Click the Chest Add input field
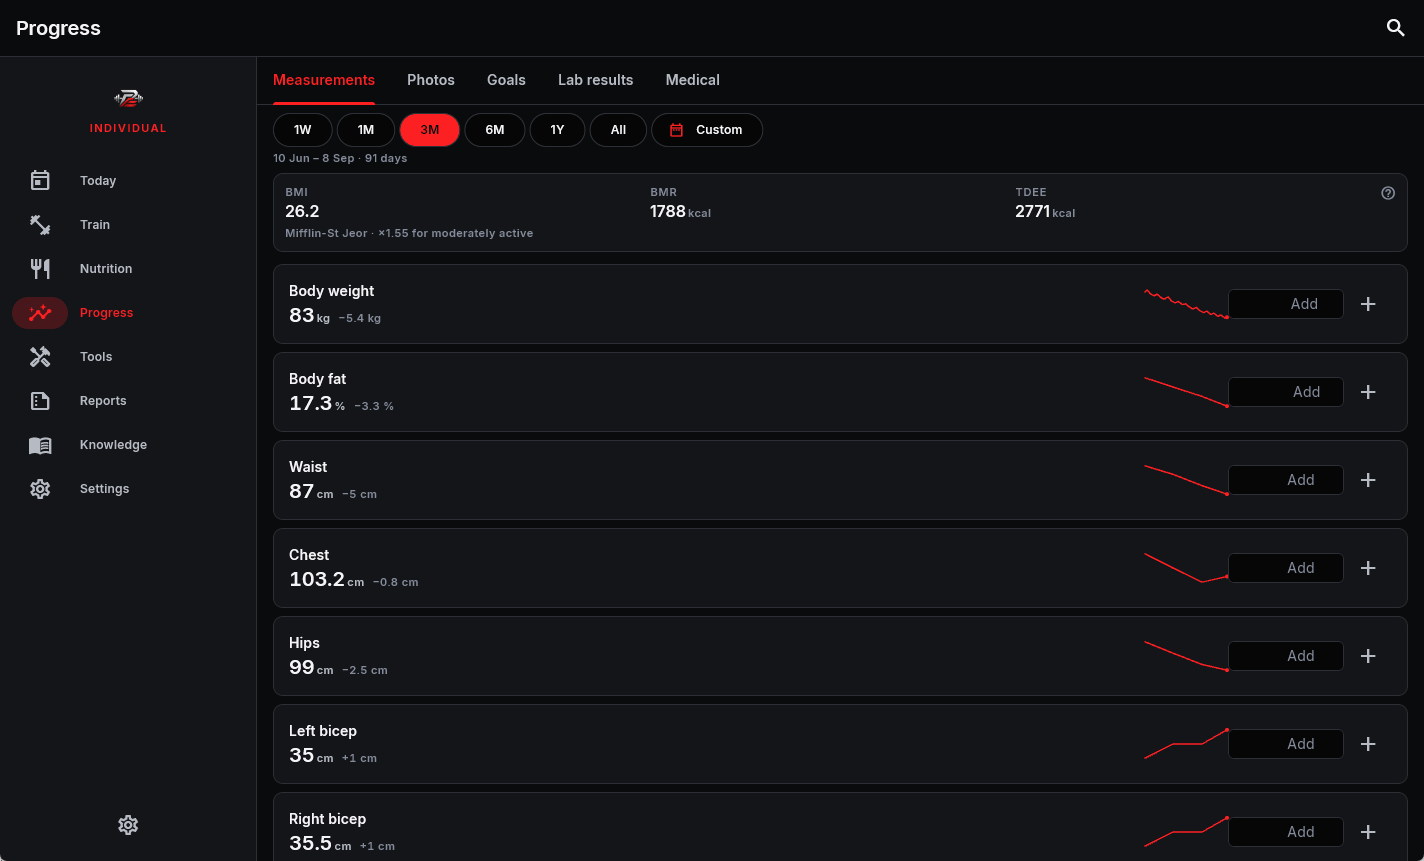The height and width of the screenshot is (861, 1424). click(1285, 568)
